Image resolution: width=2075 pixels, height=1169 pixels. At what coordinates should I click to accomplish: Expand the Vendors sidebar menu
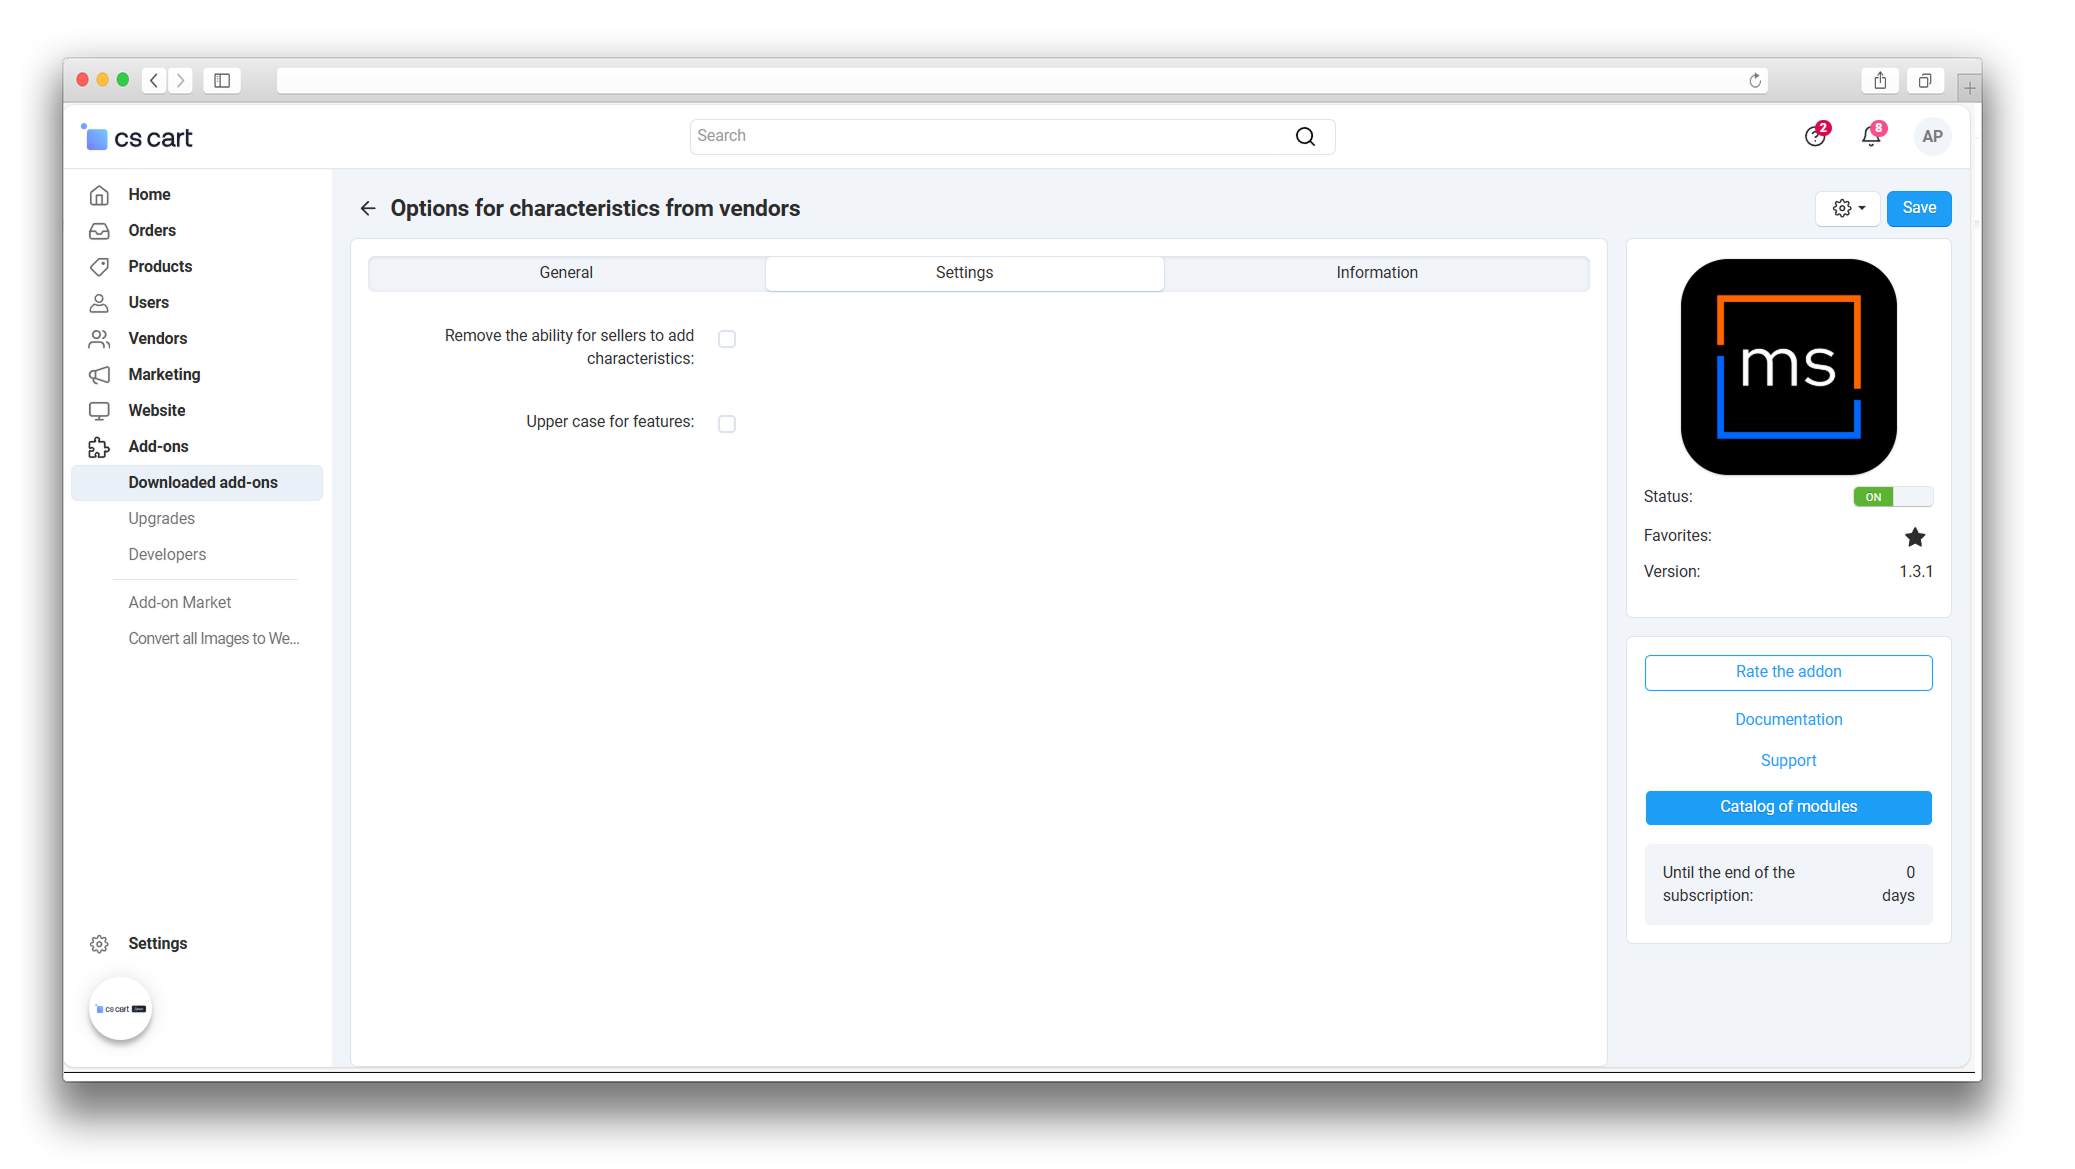pyautogui.click(x=157, y=339)
